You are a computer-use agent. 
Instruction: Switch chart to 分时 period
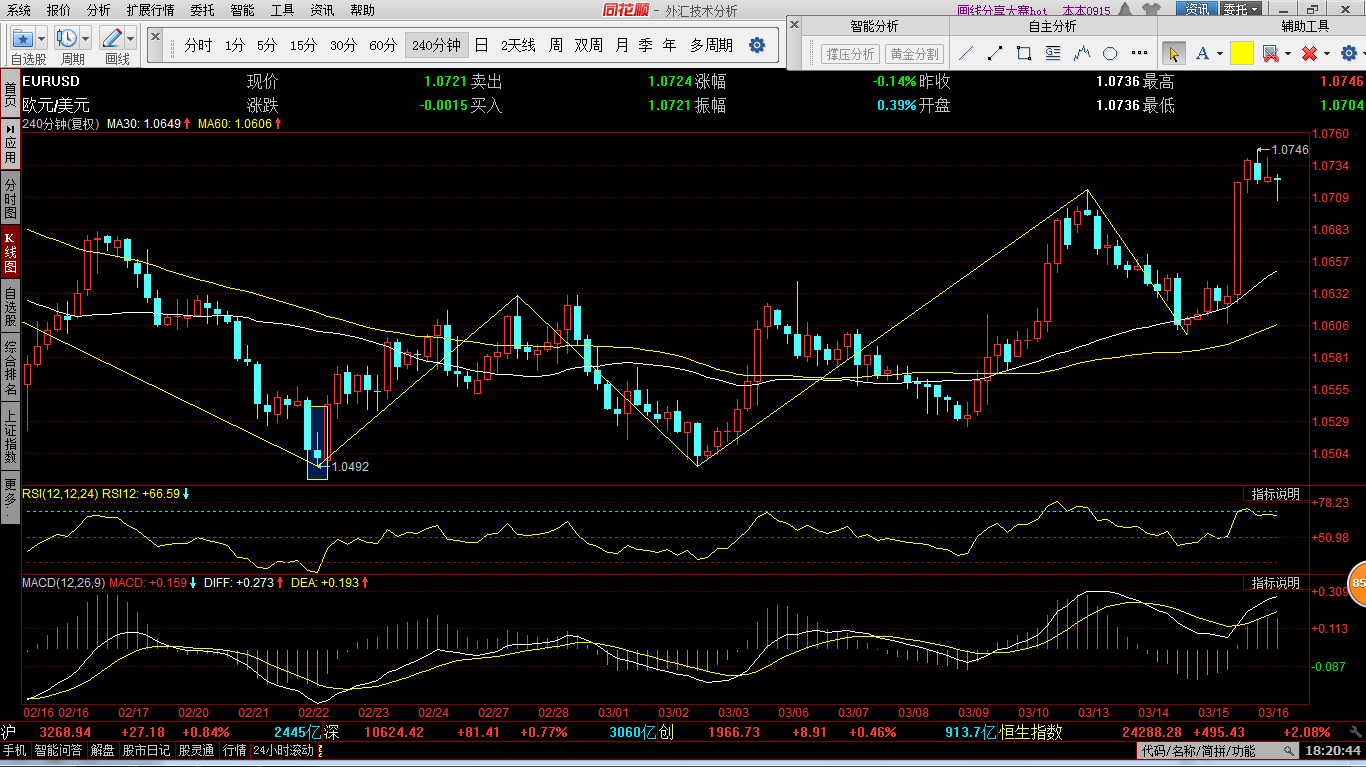(198, 45)
